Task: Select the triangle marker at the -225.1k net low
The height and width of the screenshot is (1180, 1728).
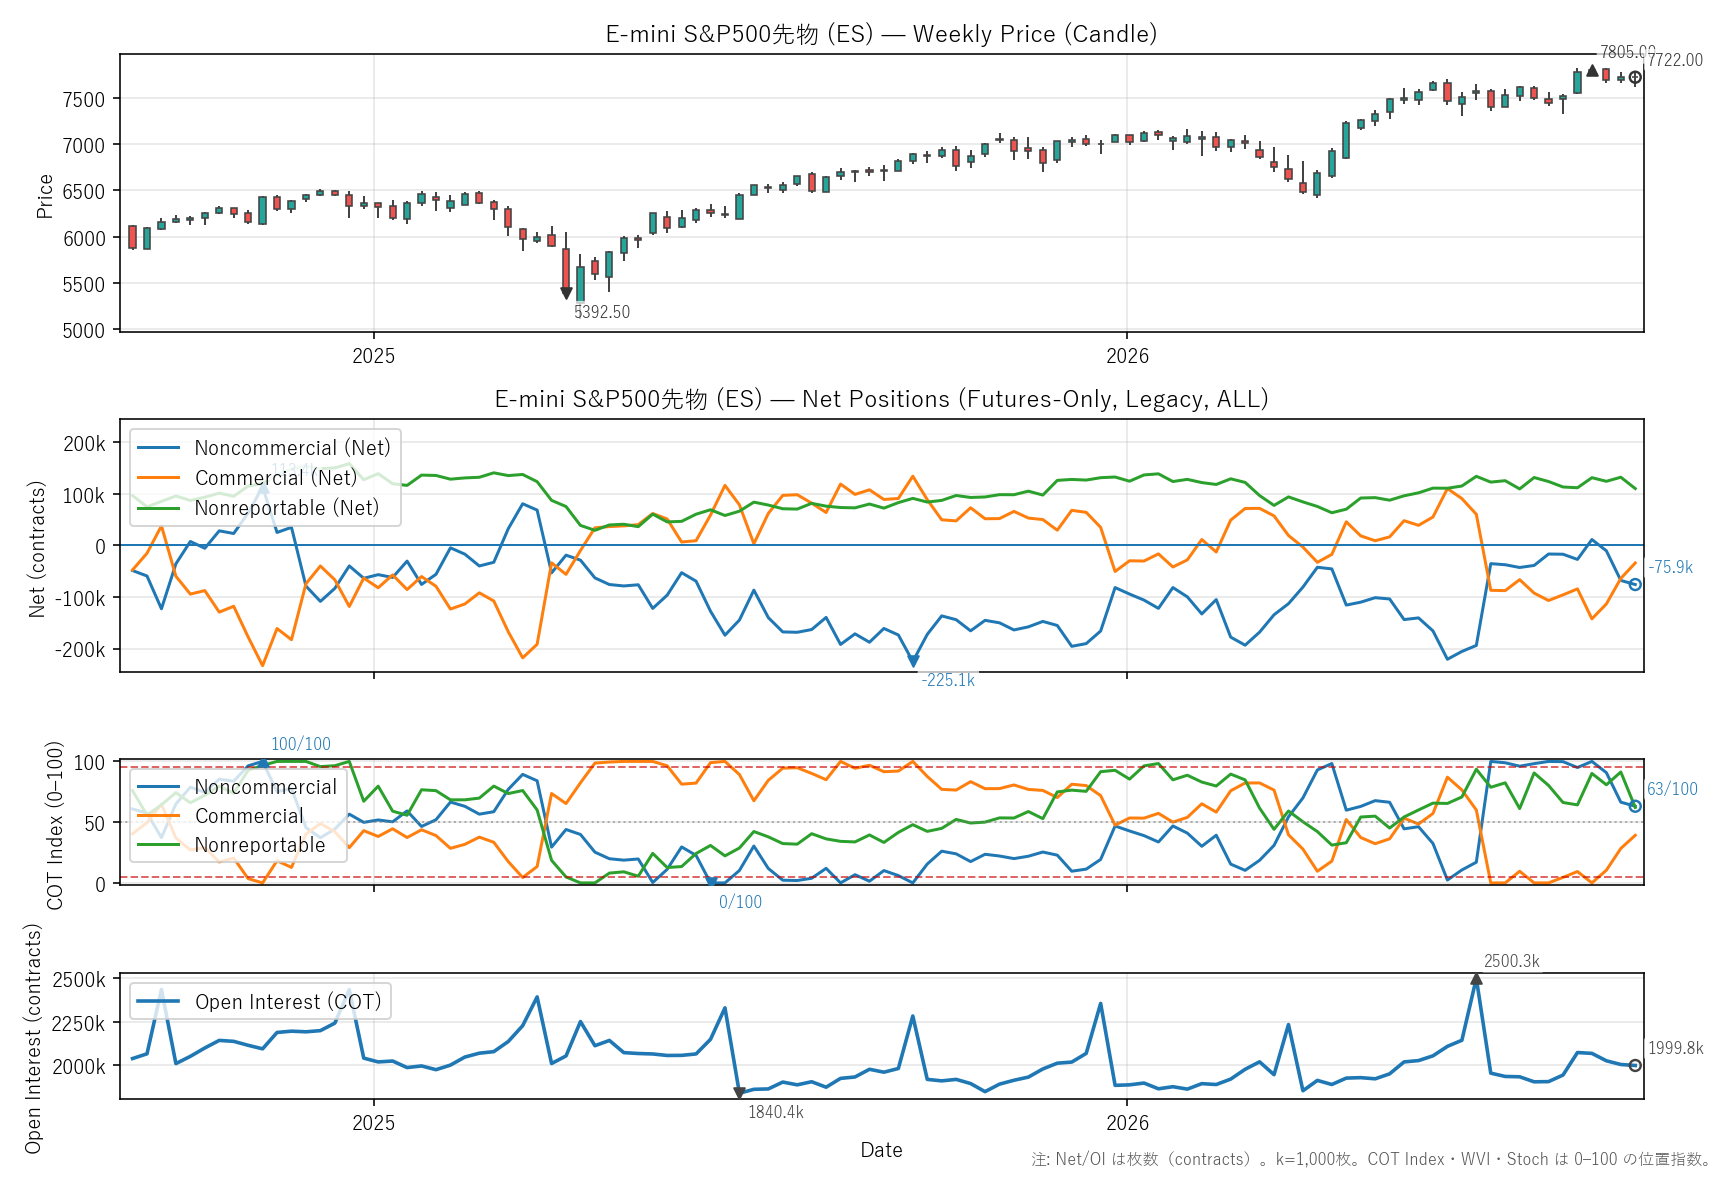Action: 913,661
